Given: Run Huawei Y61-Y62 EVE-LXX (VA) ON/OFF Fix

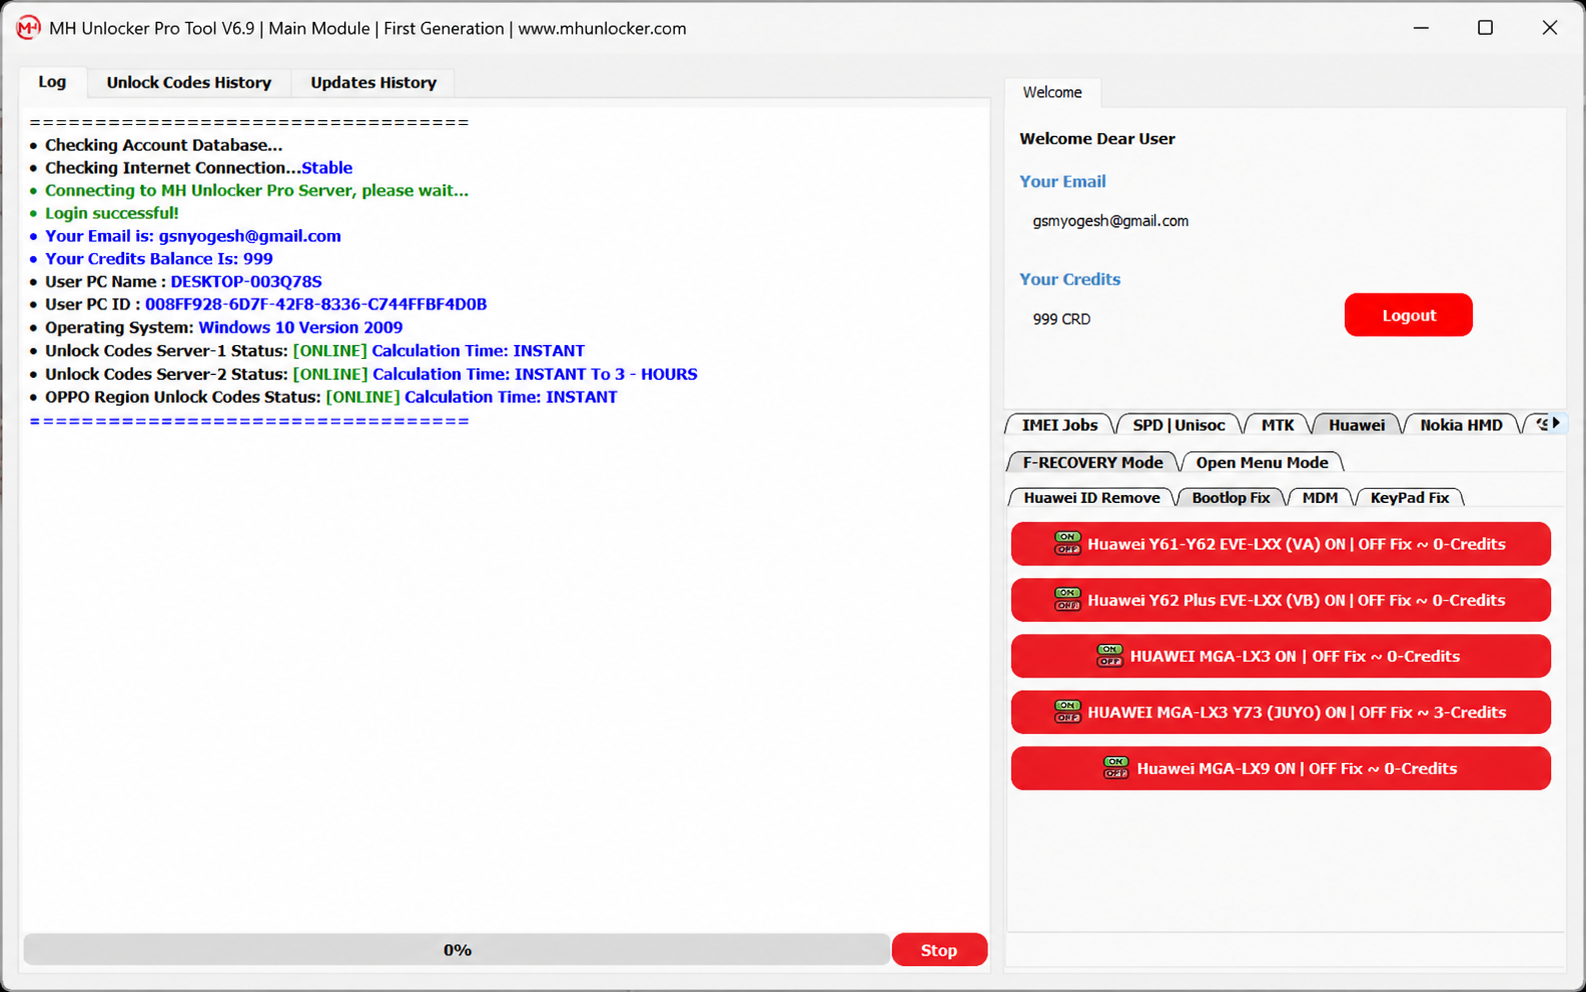Looking at the screenshot, I should [x=1281, y=544].
